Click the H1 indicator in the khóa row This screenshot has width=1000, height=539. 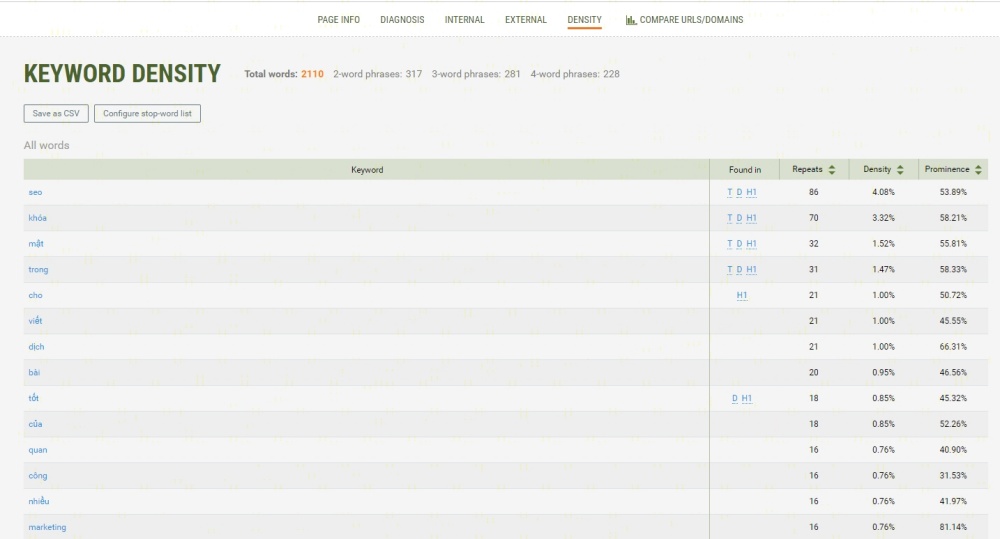pos(751,218)
